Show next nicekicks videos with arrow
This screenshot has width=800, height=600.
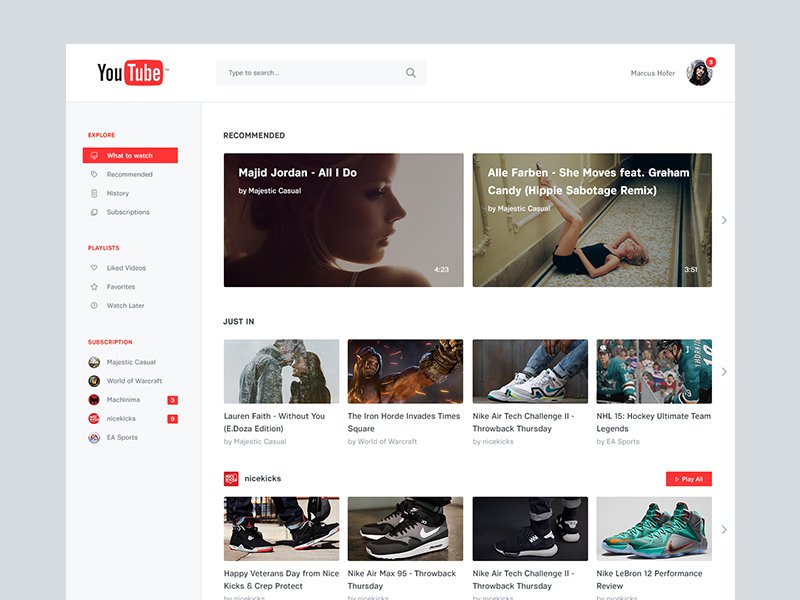click(724, 530)
